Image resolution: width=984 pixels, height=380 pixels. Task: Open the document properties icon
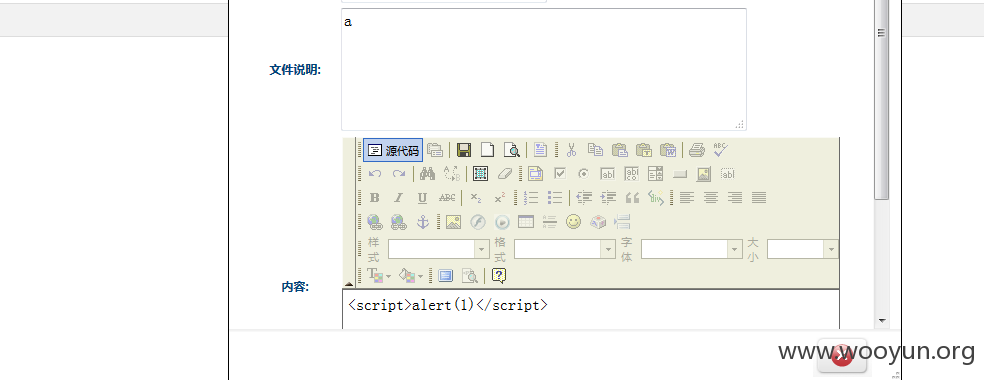(435, 150)
